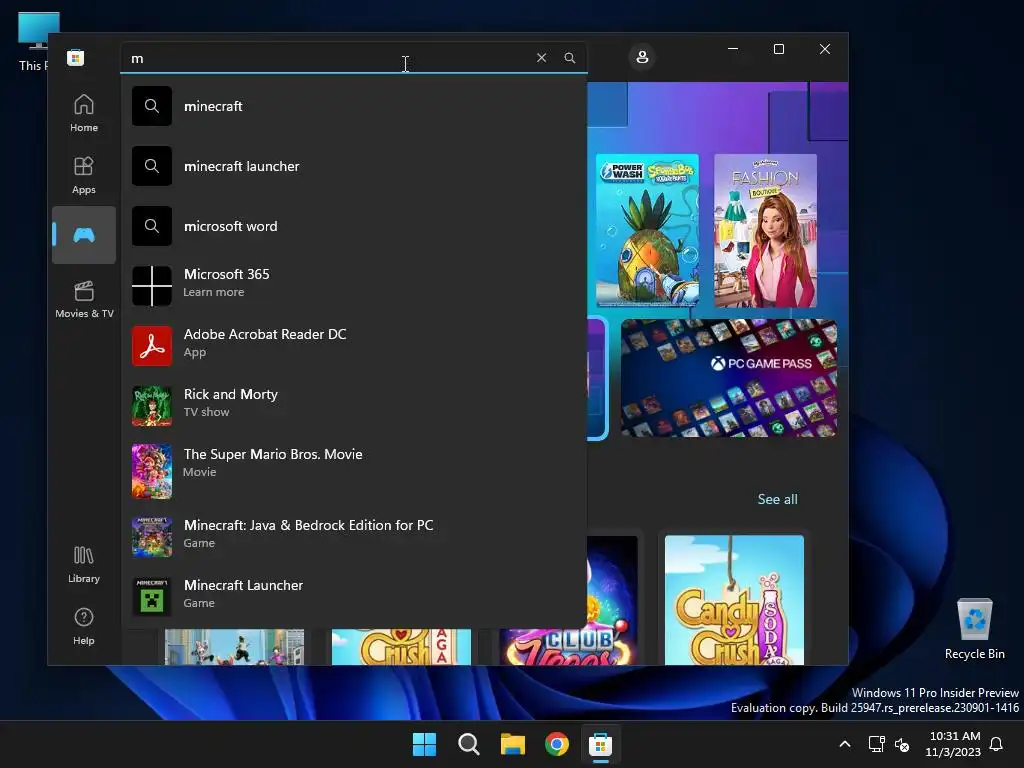1024x768 pixels.
Task: Click the Microsoft Store logo icon
Action: (75, 57)
